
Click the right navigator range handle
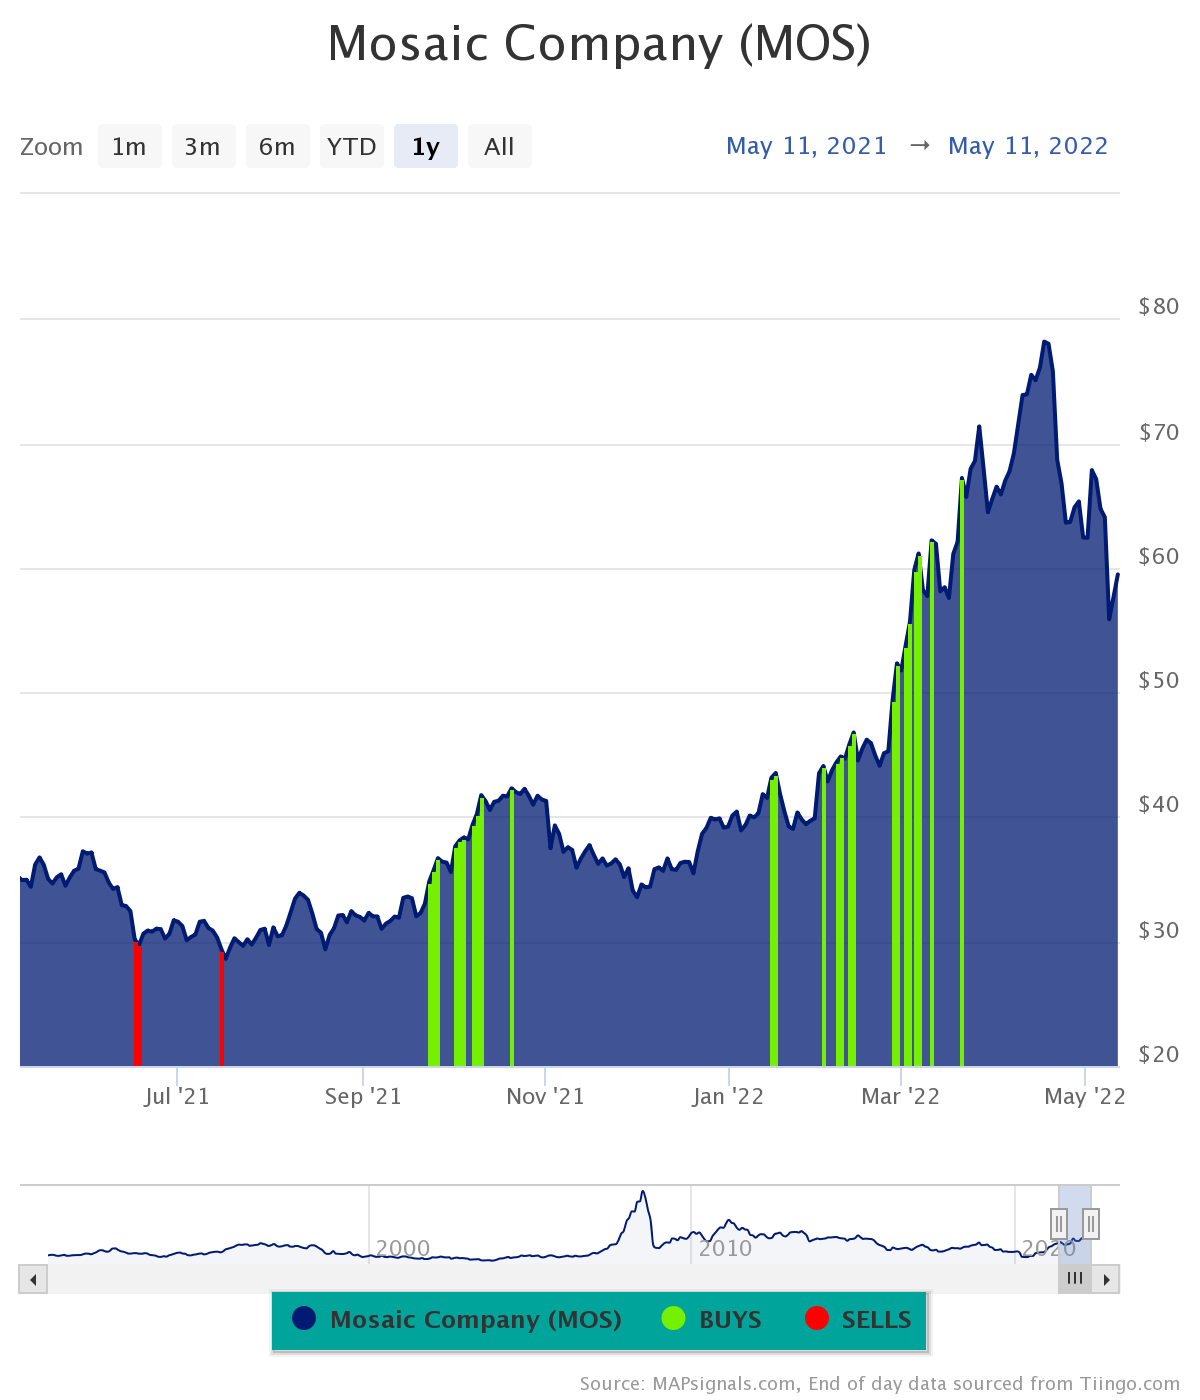click(1091, 1223)
